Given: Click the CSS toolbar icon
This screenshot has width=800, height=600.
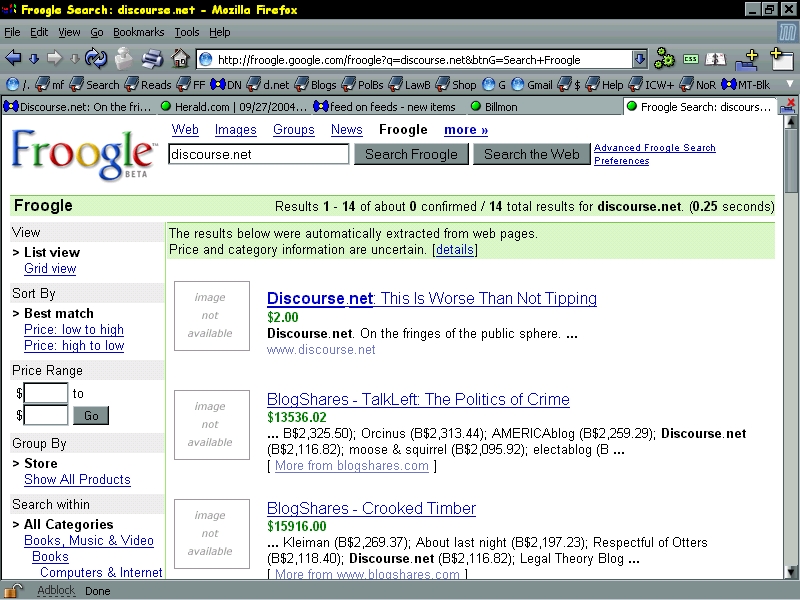Looking at the screenshot, I should [691, 59].
